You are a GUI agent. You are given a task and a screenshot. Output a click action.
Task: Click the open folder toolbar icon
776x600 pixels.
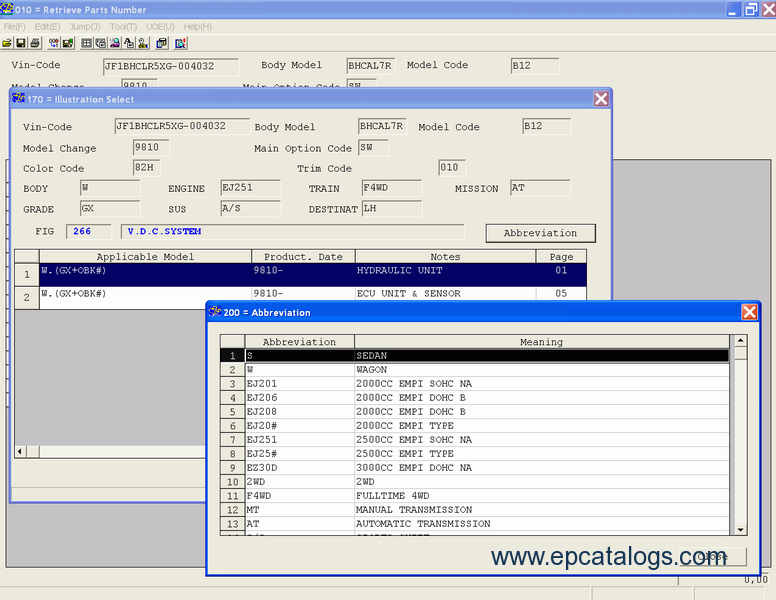(7, 43)
